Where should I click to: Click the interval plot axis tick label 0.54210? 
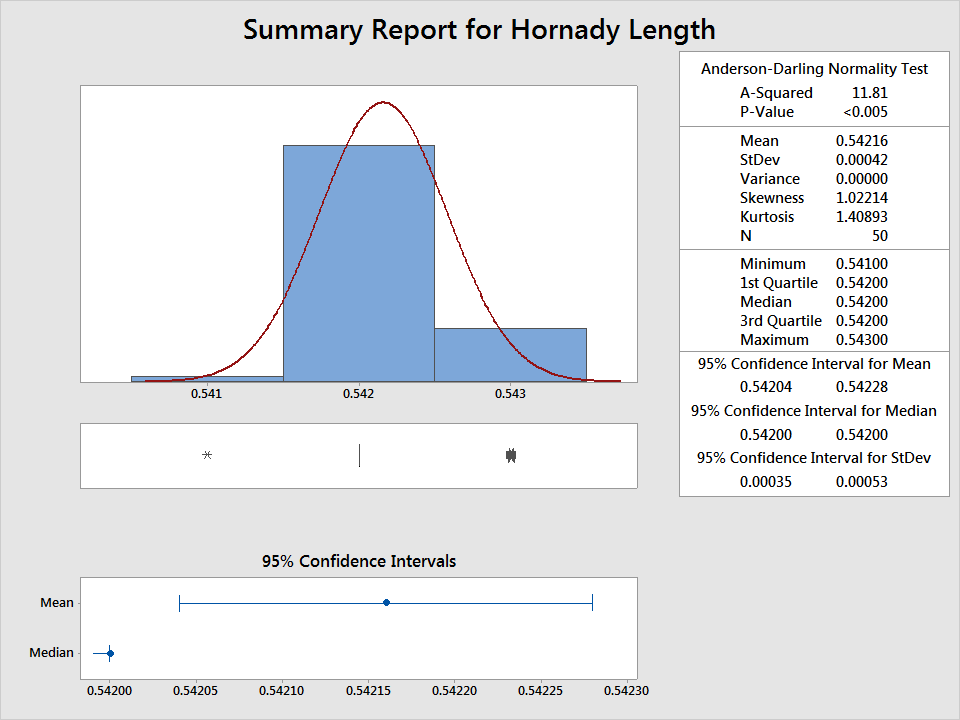(x=282, y=691)
